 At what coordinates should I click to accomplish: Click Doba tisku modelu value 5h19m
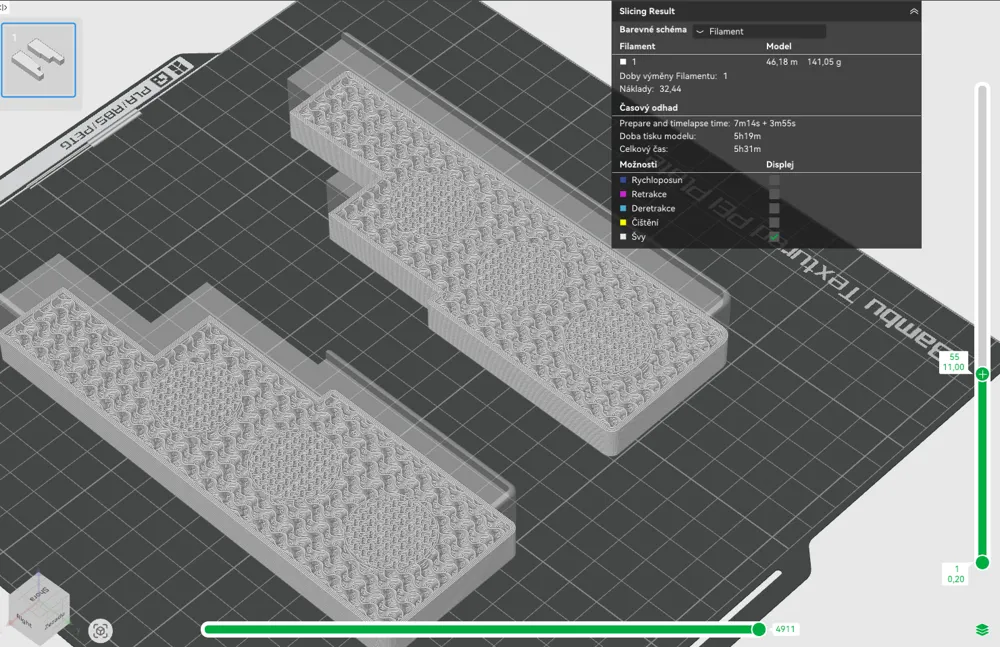click(747, 136)
